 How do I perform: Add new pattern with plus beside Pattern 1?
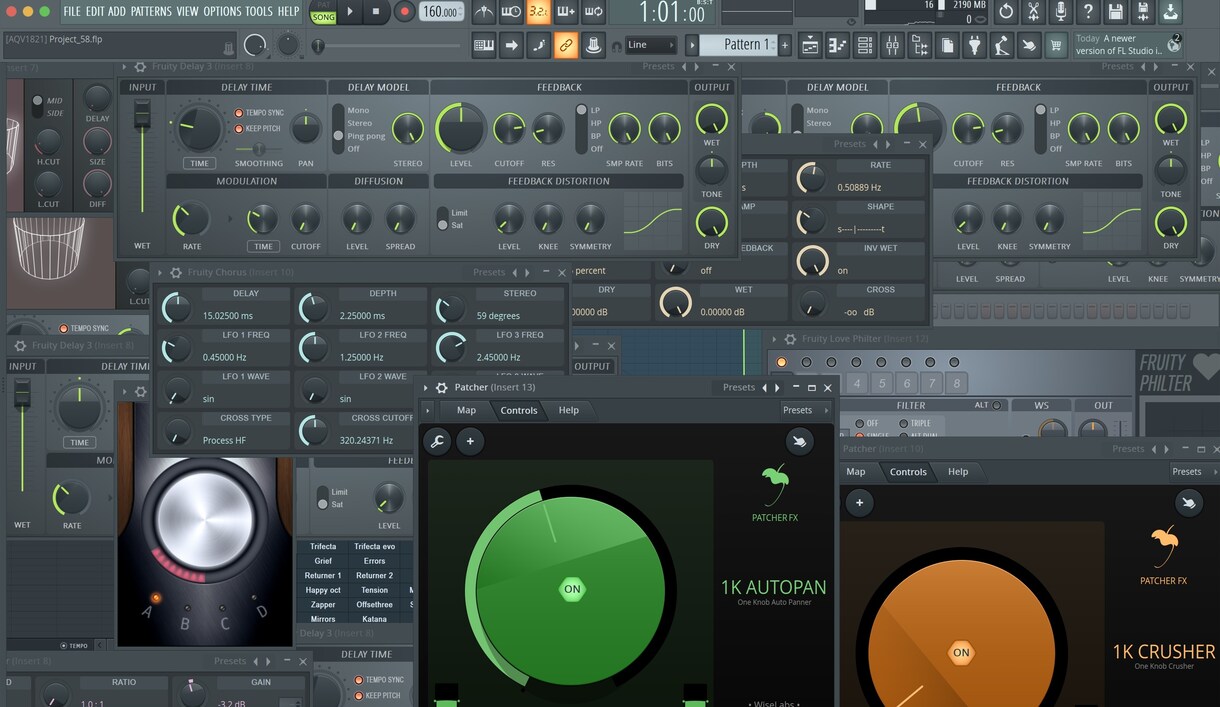pos(785,45)
